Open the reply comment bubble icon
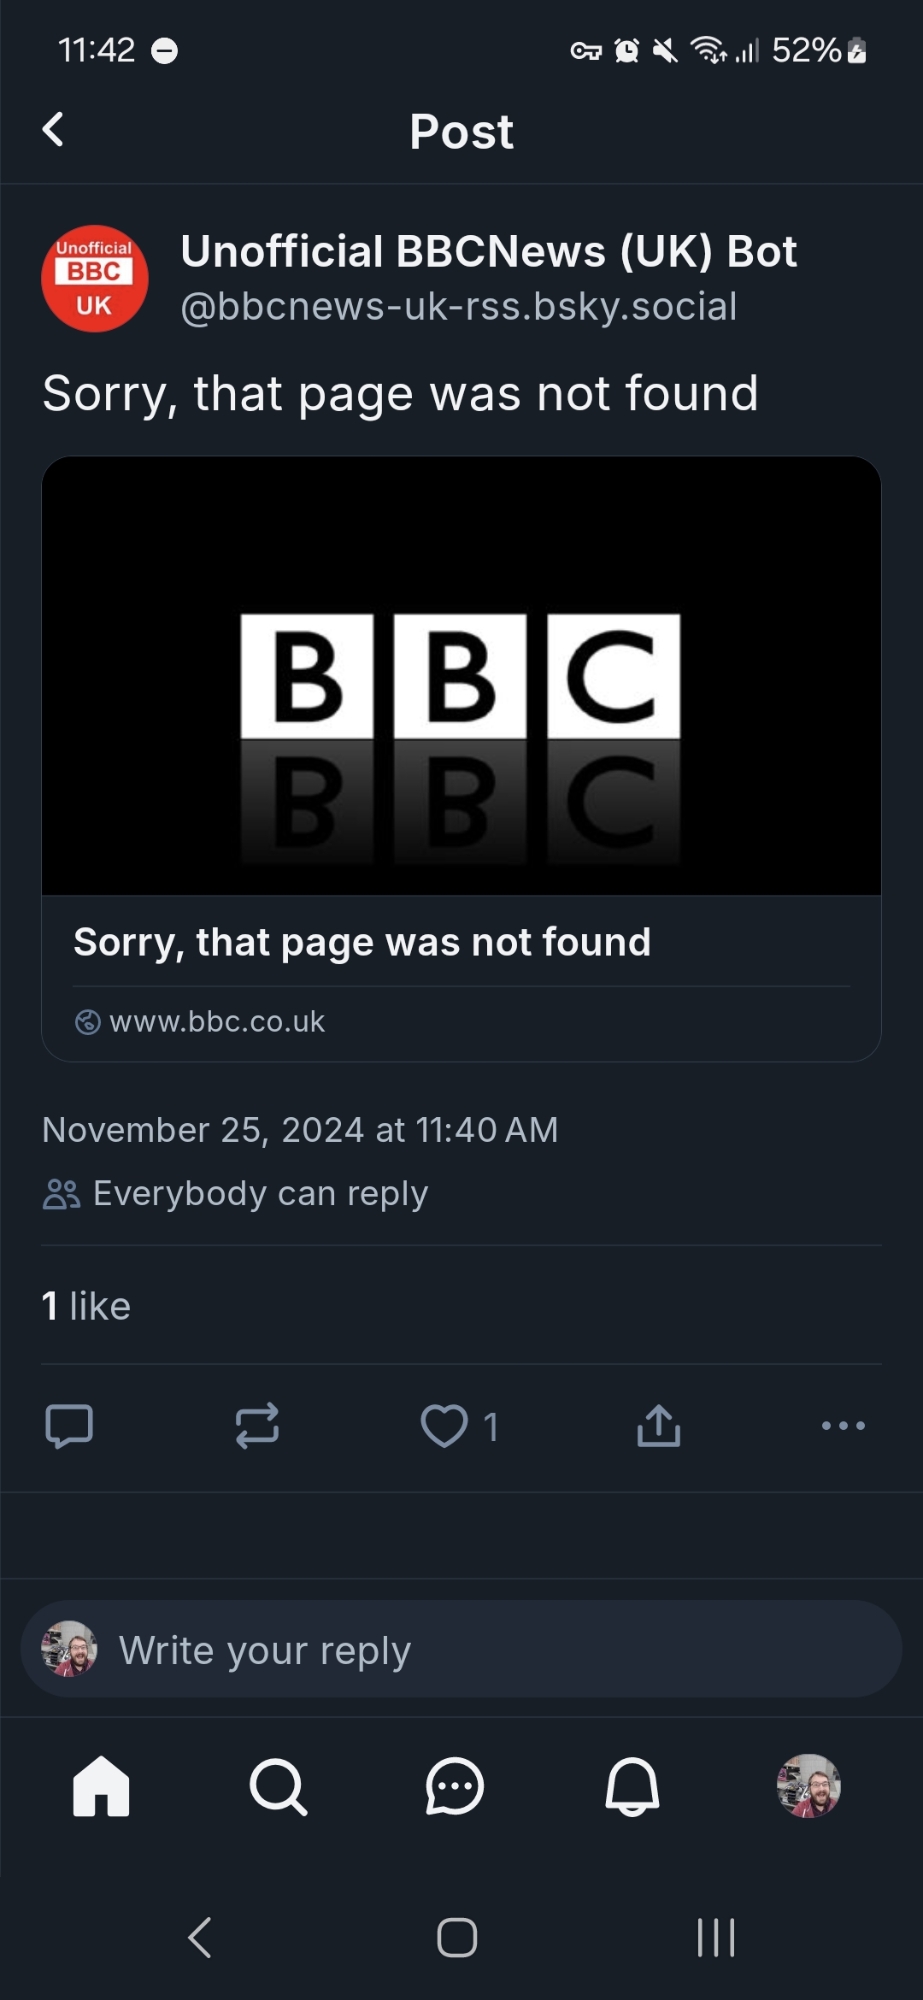This screenshot has width=923, height=2000. click(69, 1426)
